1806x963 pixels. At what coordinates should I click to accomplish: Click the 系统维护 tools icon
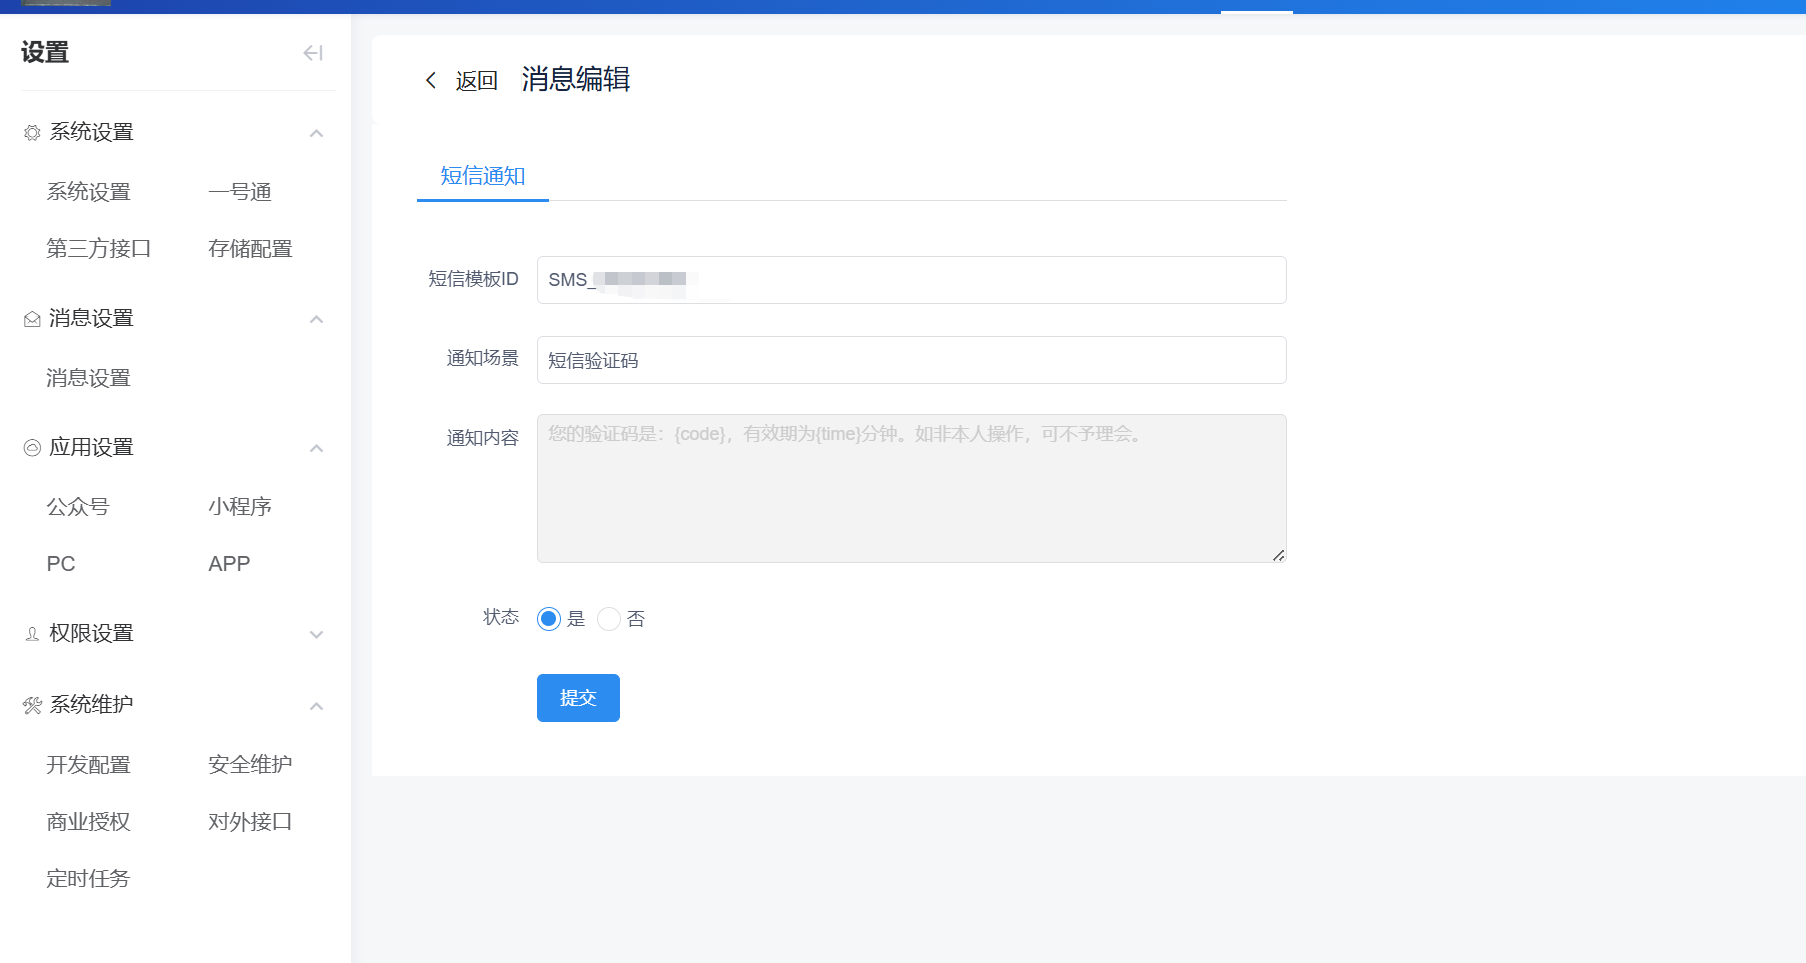coord(31,704)
